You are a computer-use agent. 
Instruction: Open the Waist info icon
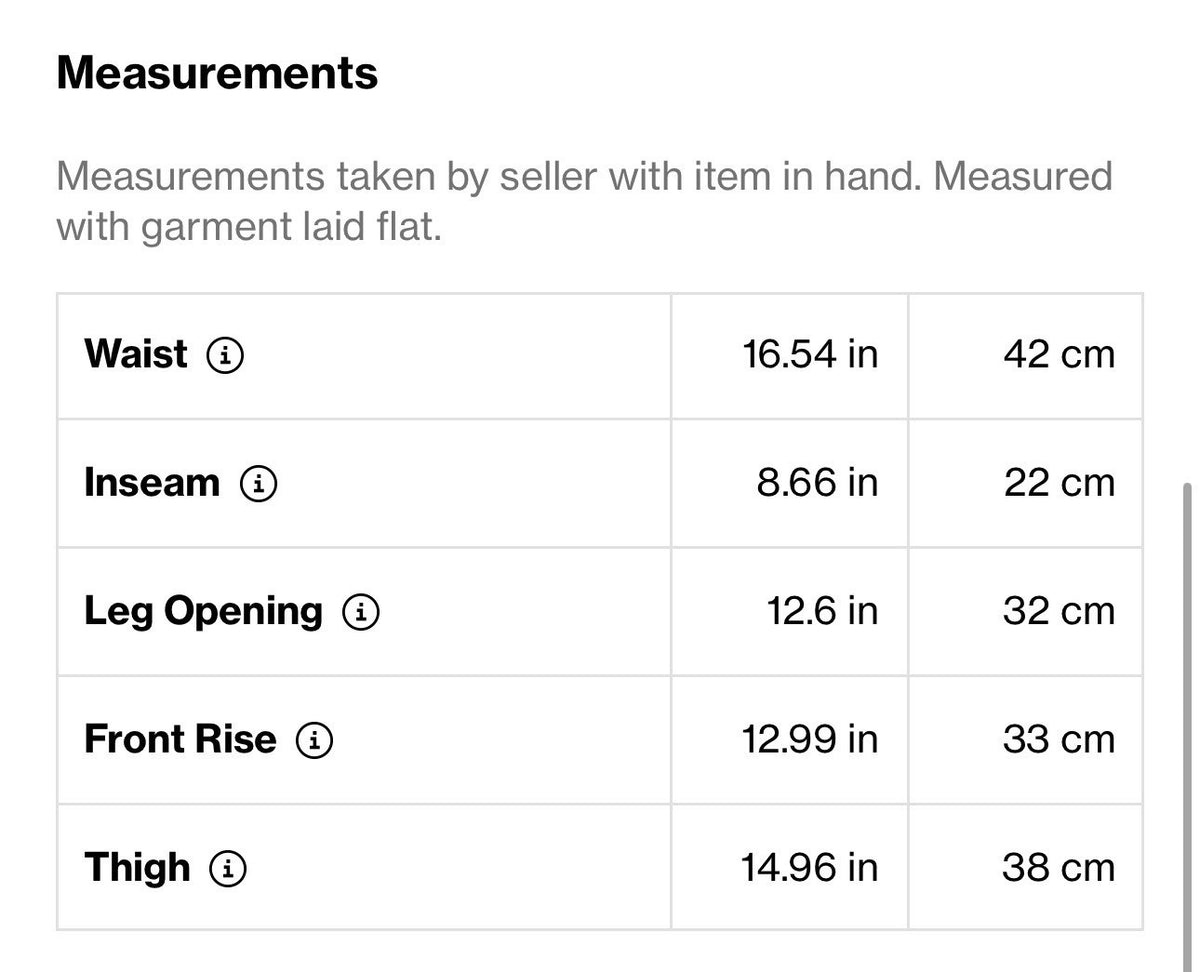click(224, 355)
